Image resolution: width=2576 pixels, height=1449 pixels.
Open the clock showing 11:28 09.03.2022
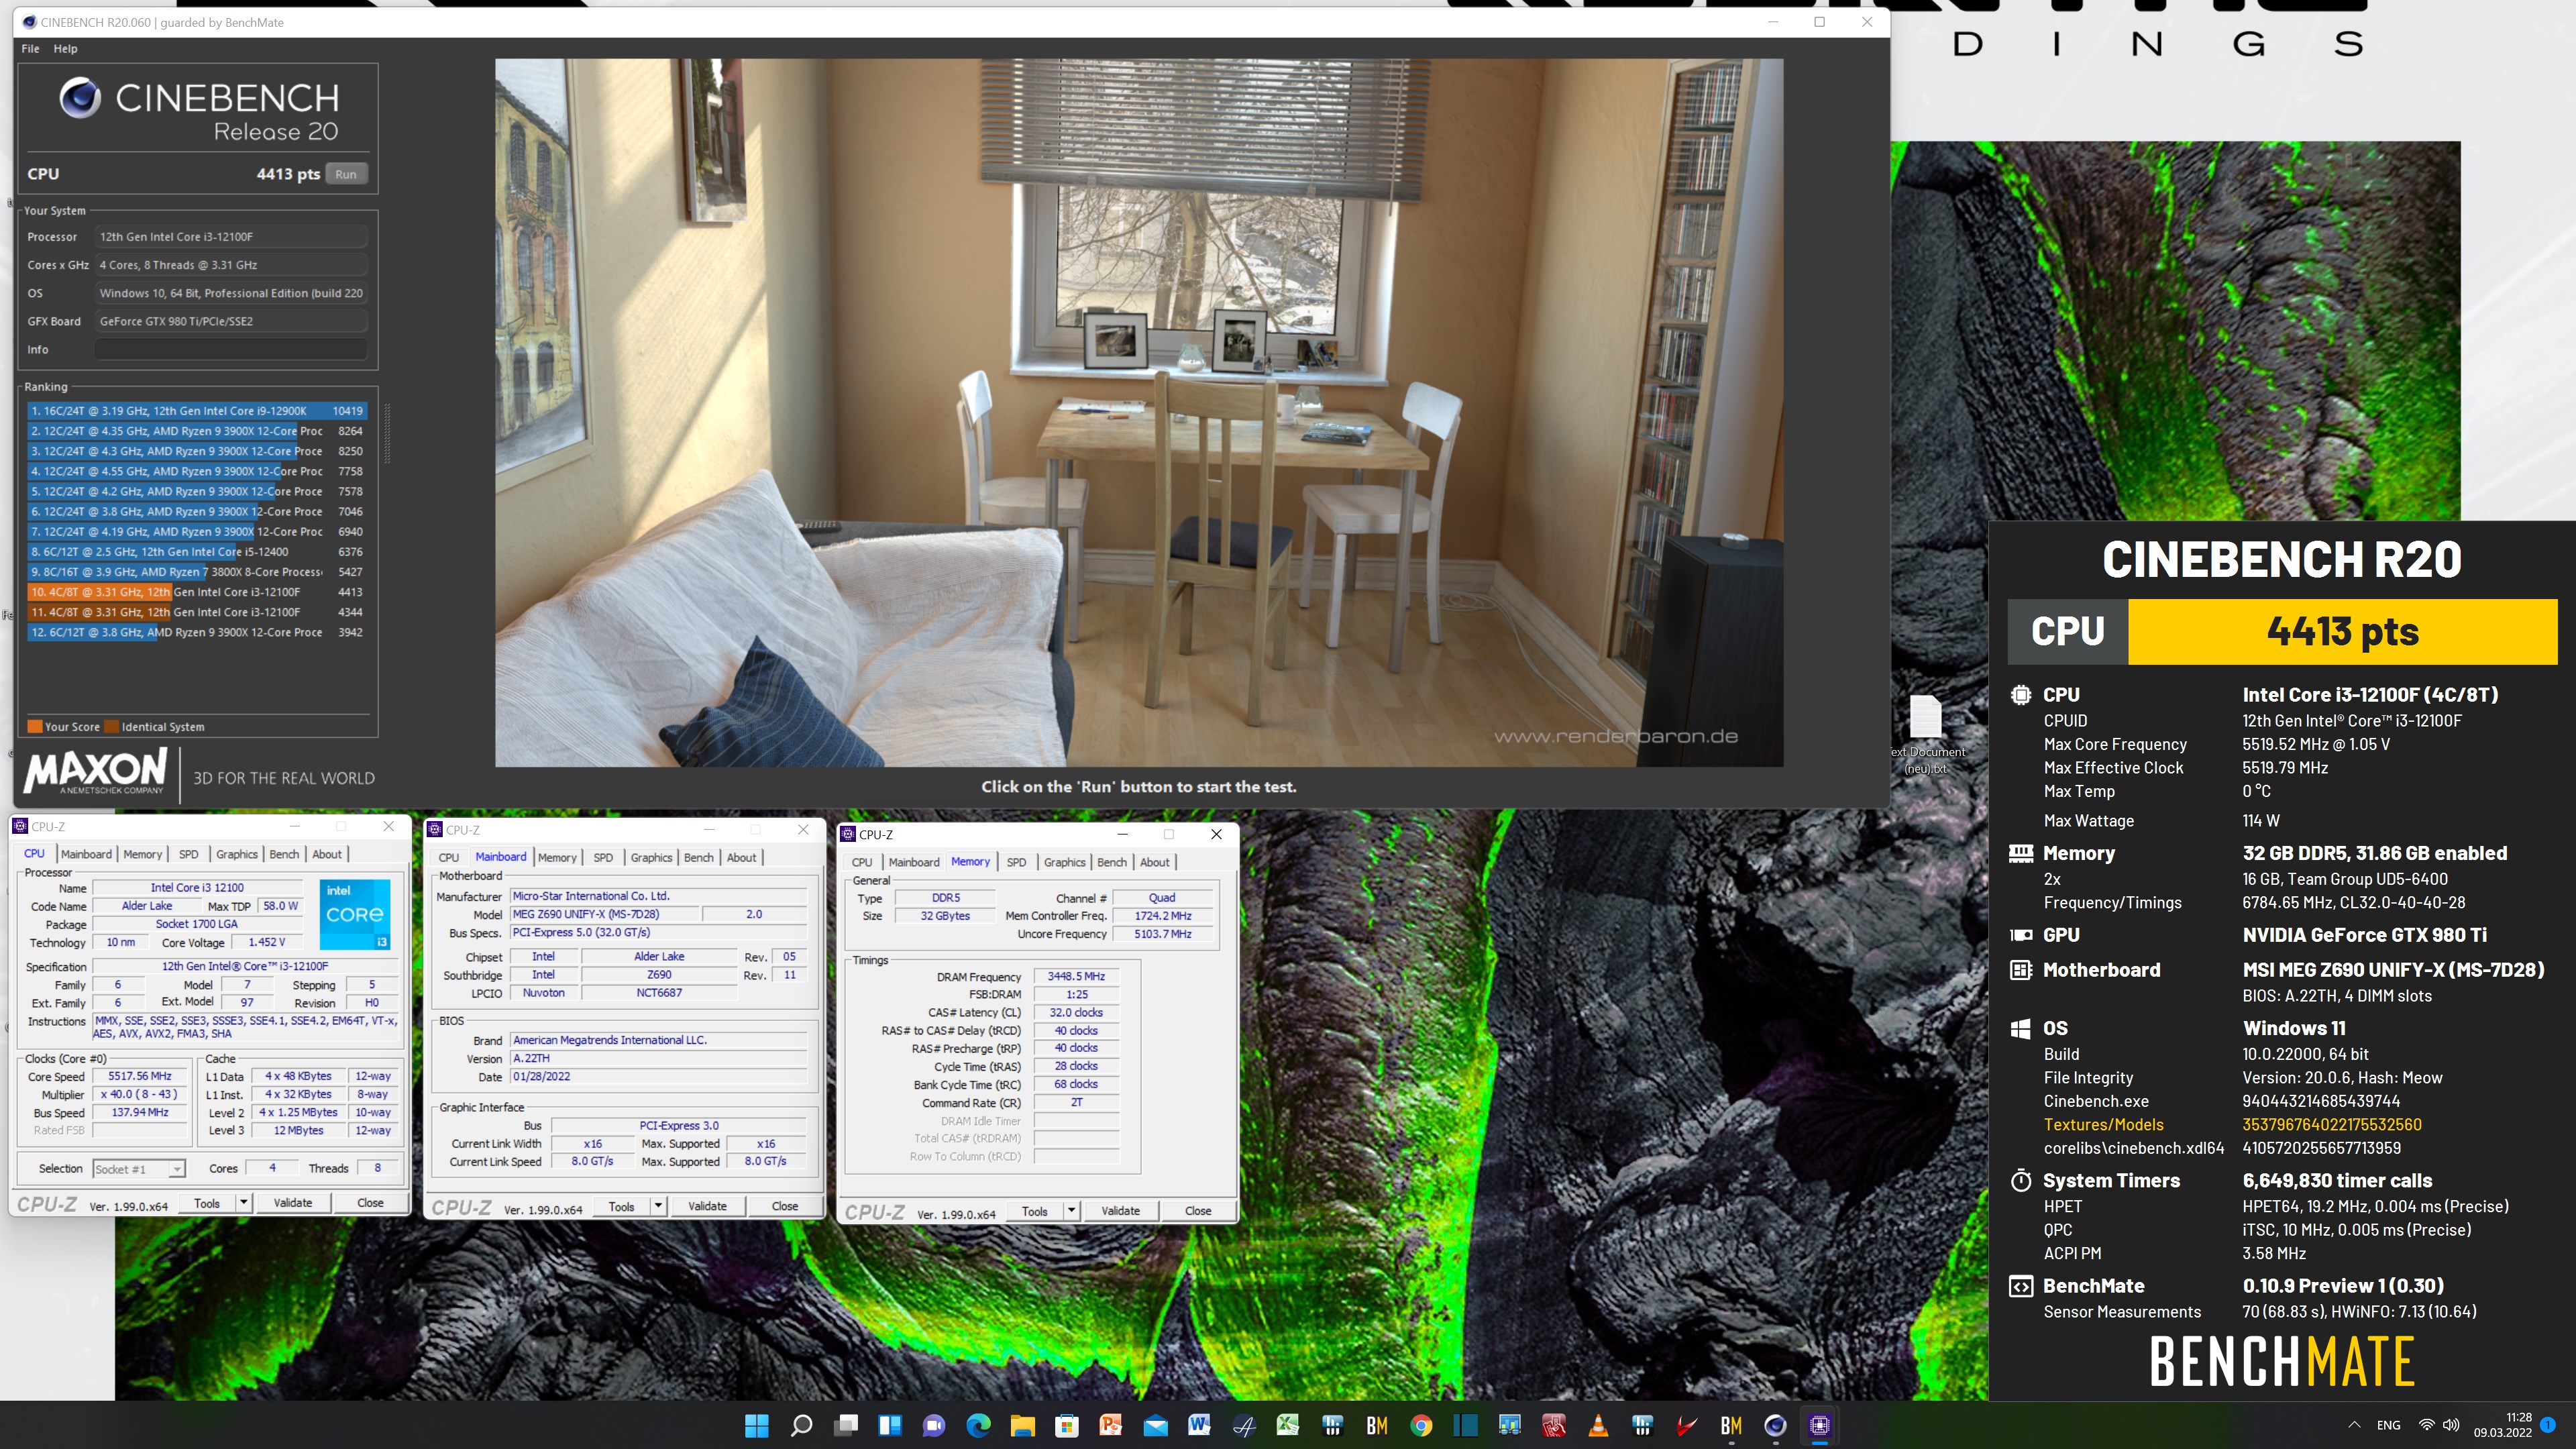[2503, 1425]
